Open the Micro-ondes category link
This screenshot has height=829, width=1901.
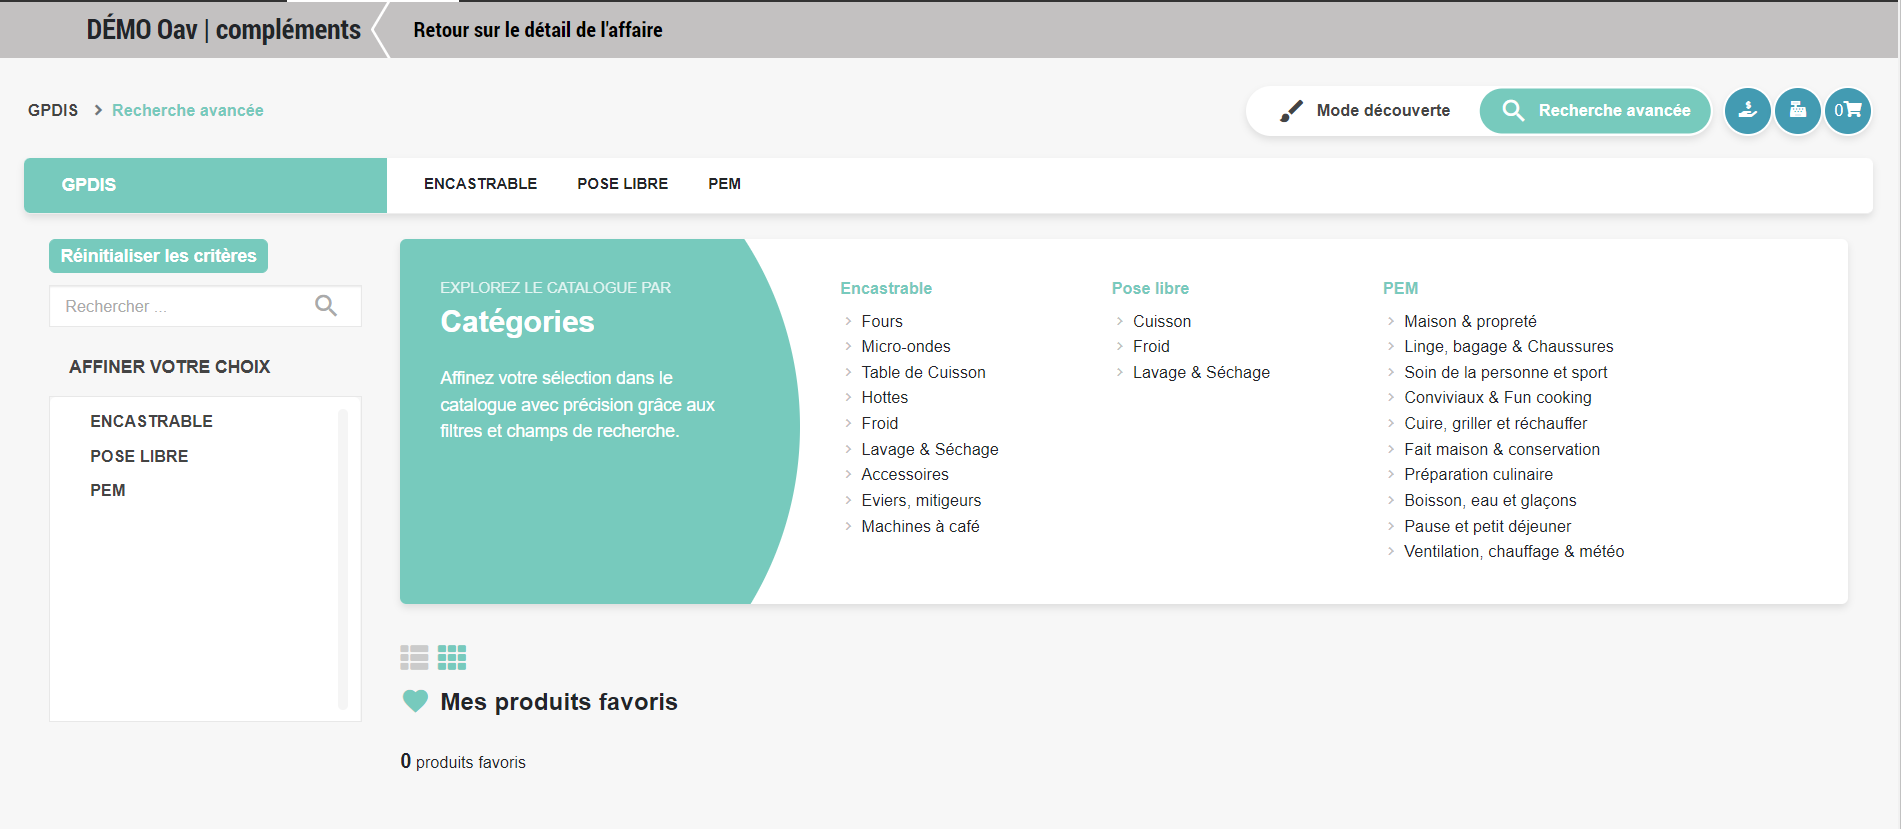(x=905, y=346)
